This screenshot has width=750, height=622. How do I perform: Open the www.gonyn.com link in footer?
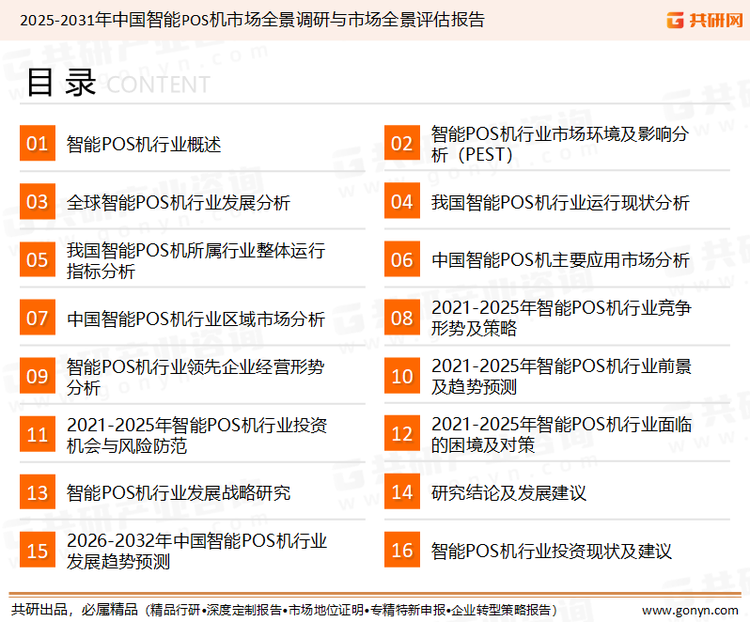point(690,611)
